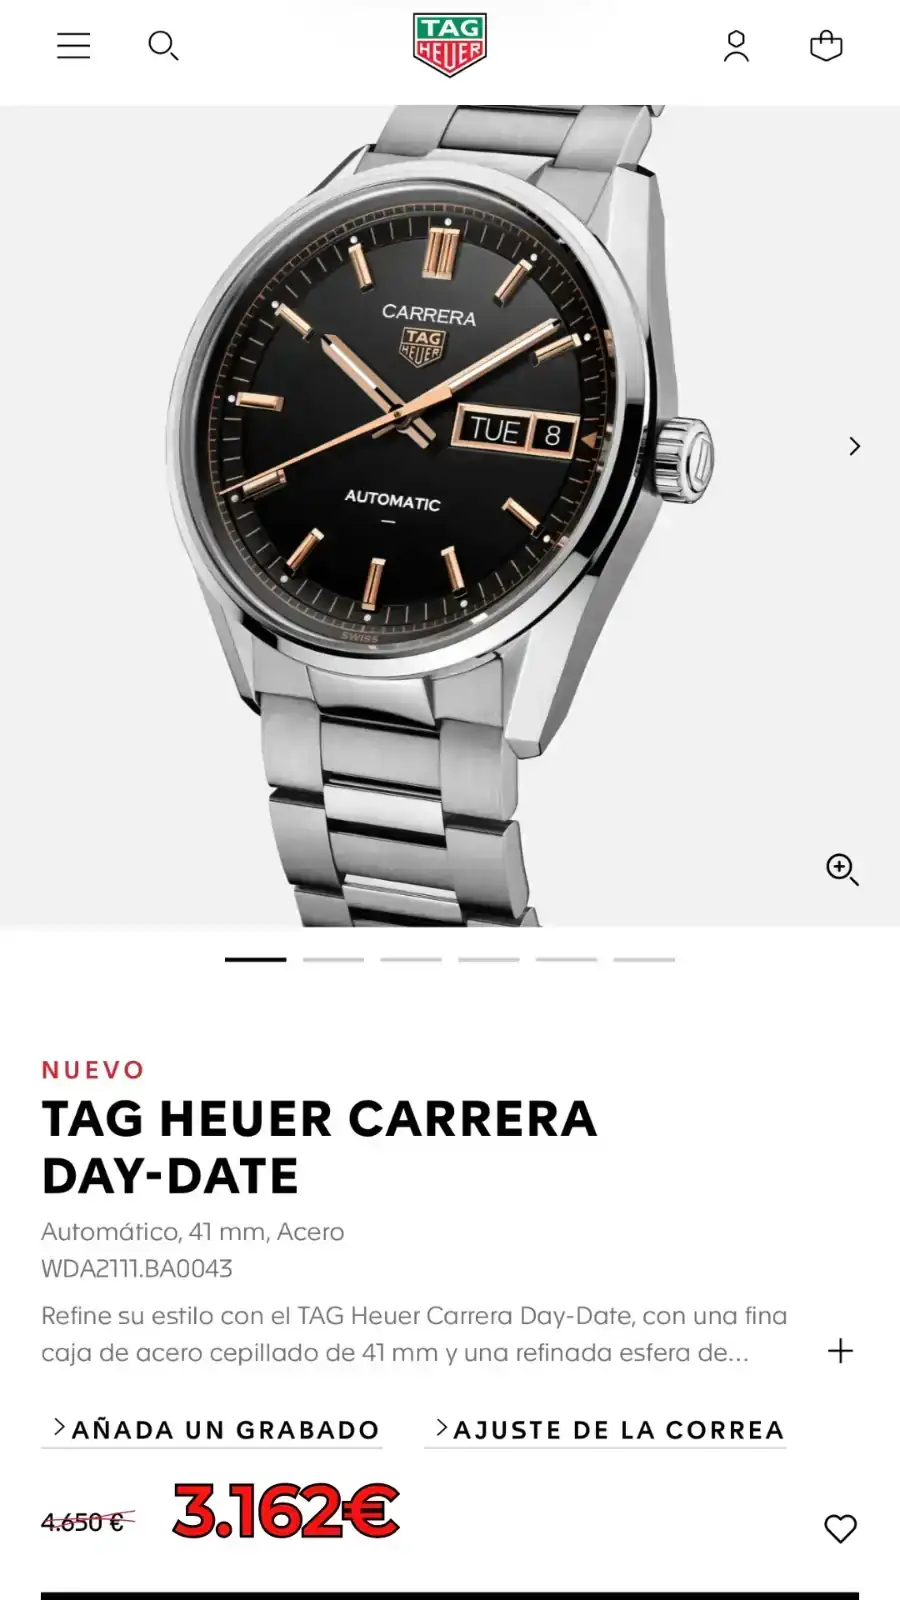
Task: Open the search magnifier icon
Action: click(x=163, y=46)
